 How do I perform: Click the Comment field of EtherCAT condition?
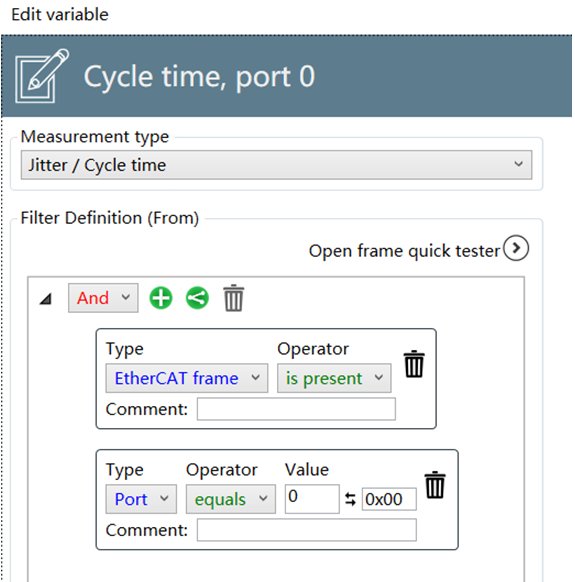pos(296,409)
